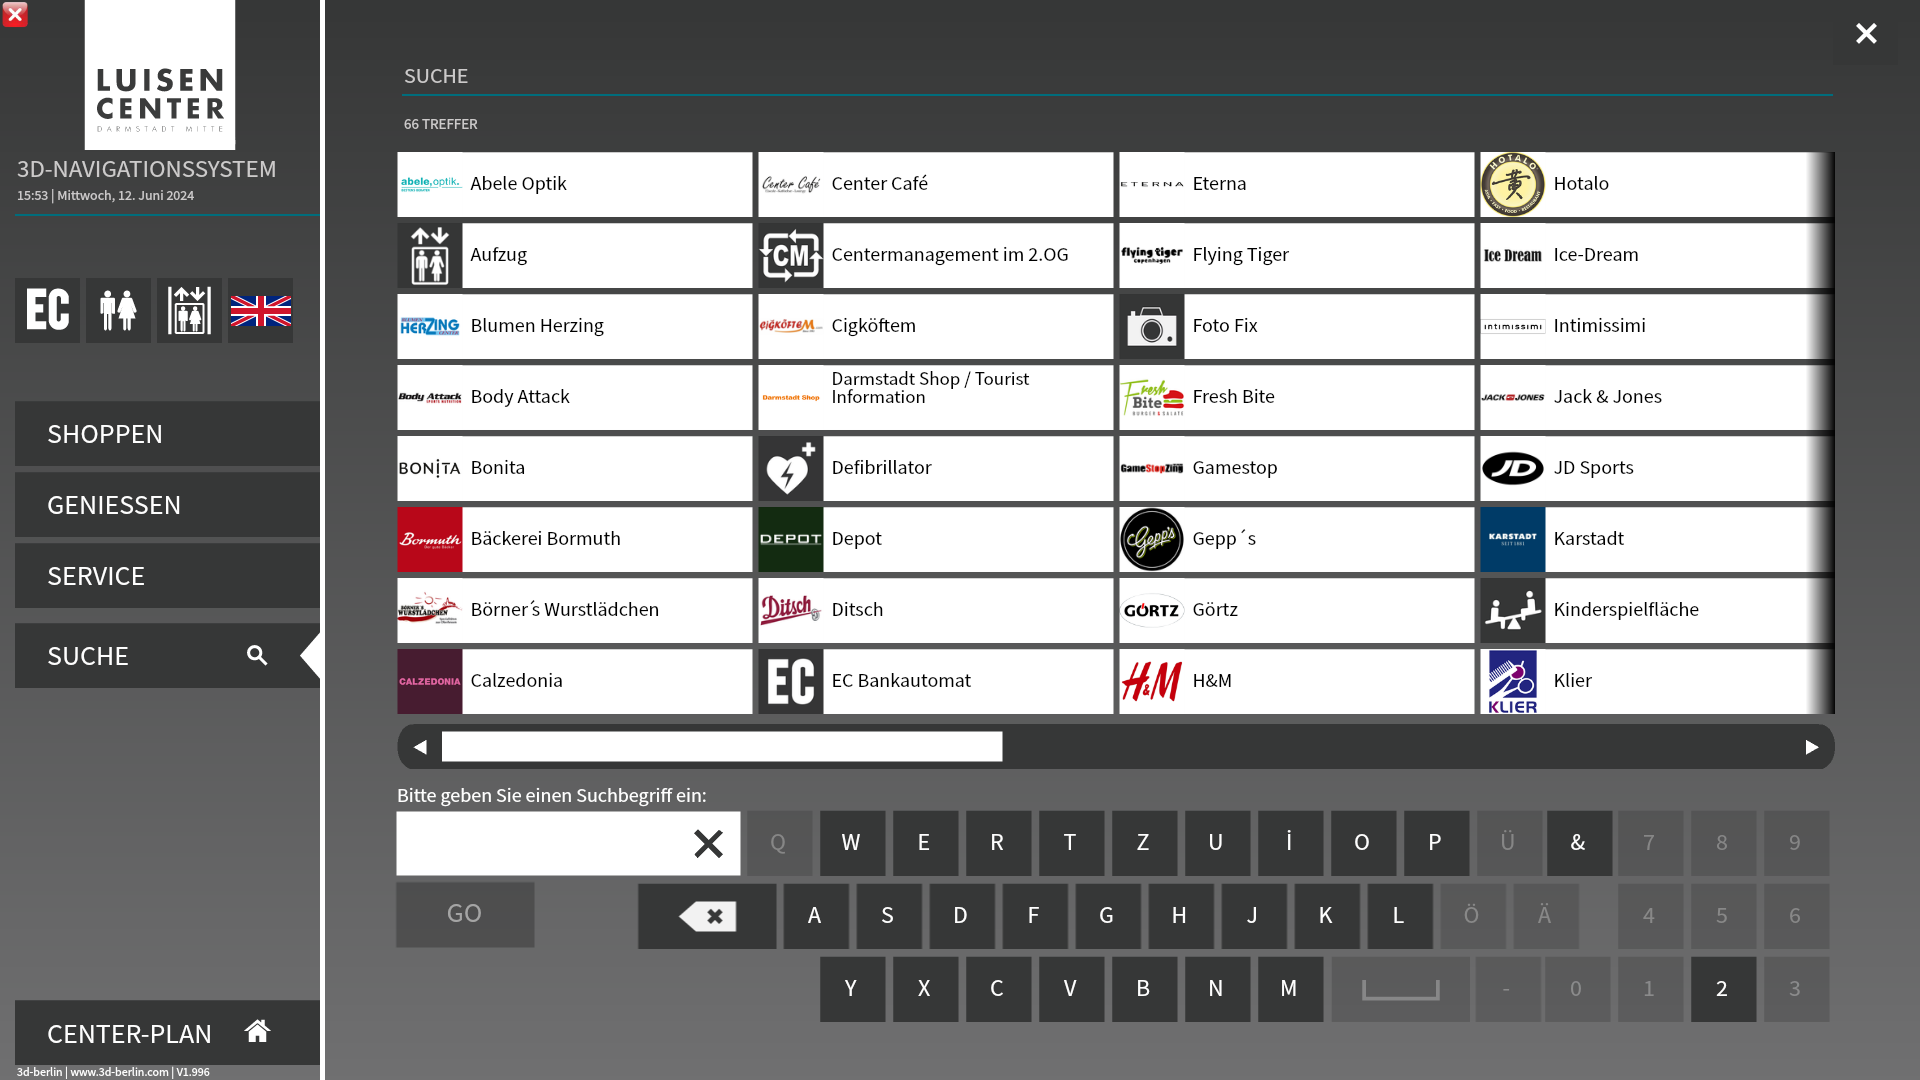Clear the search field with X
The width and height of the screenshot is (1920, 1080).
point(708,843)
